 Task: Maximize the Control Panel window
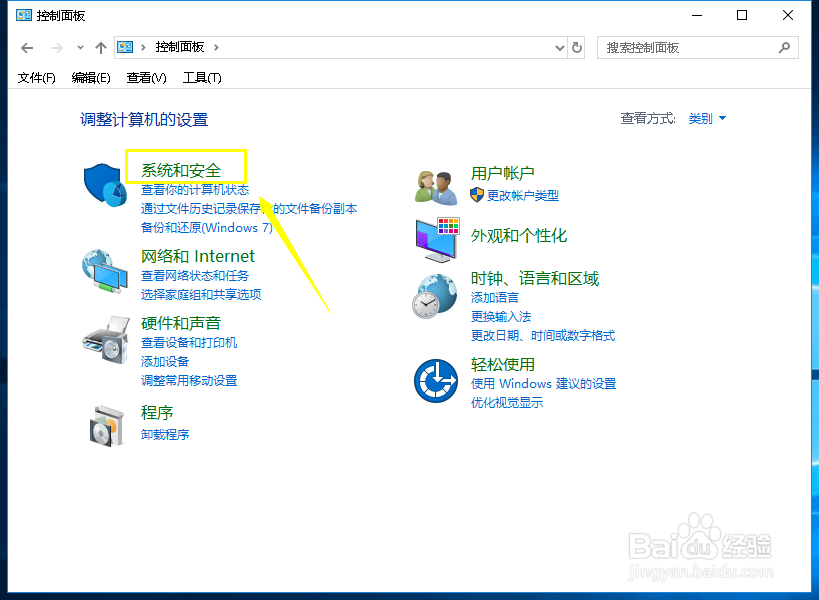tap(742, 15)
